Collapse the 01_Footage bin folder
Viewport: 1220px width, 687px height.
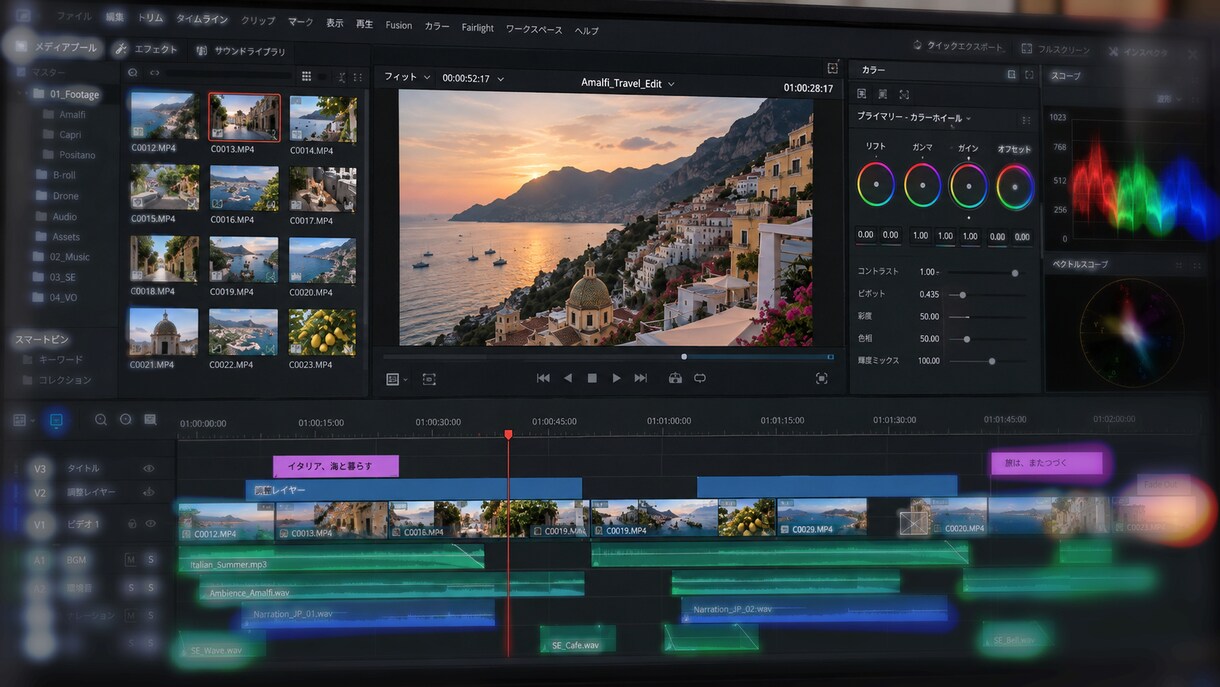[22, 94]
